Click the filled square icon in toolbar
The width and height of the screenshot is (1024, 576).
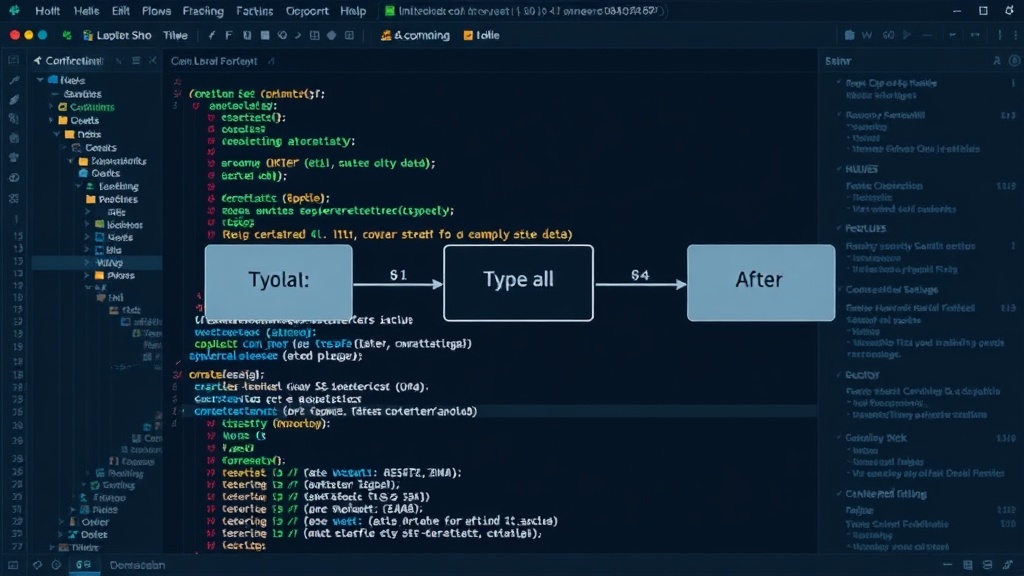[264, 35]
